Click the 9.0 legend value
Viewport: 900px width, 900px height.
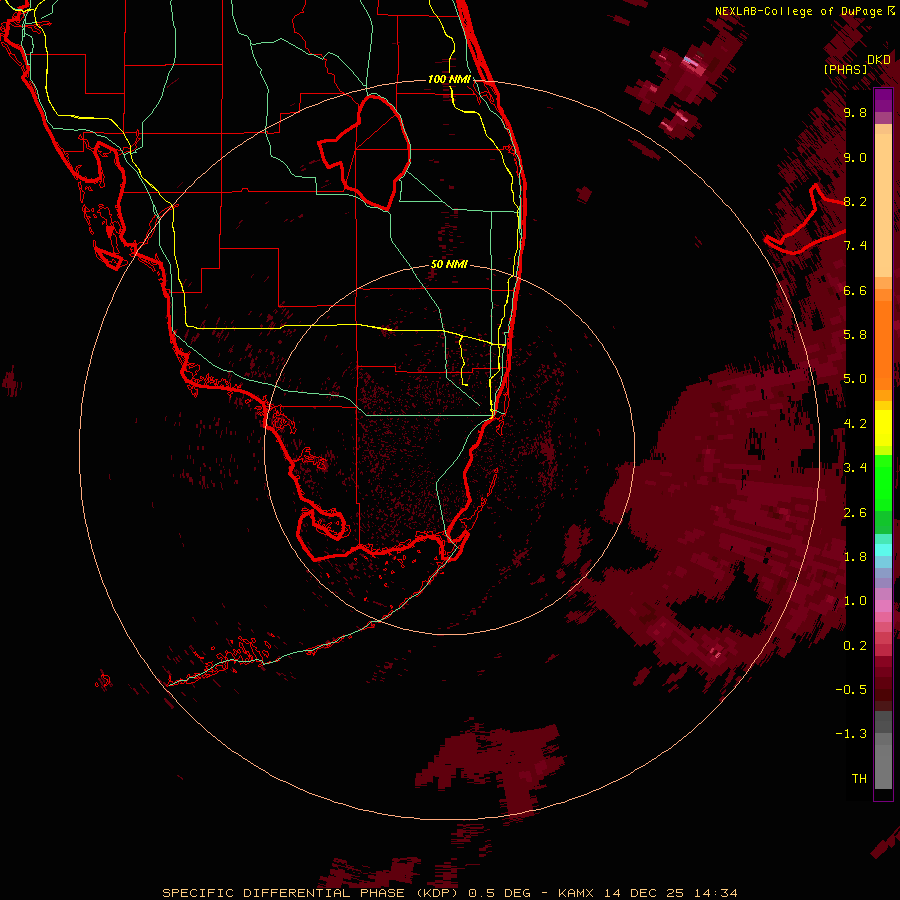coord(855,158)
